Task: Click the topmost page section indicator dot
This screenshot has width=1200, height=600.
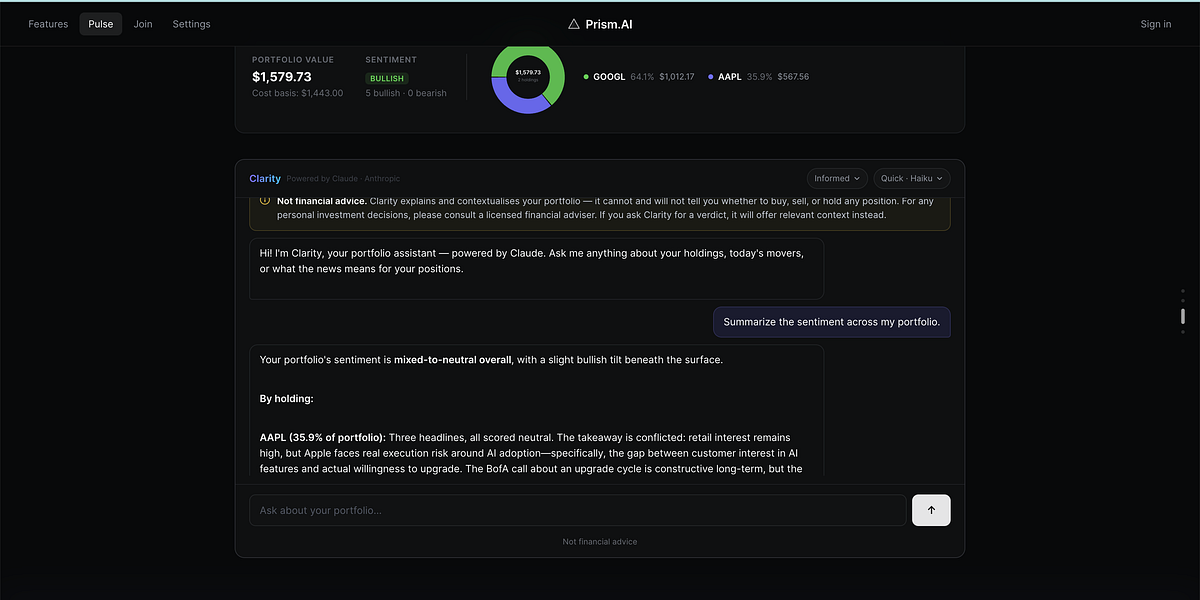Action: pyautogui.click(x=1183, y=291)
